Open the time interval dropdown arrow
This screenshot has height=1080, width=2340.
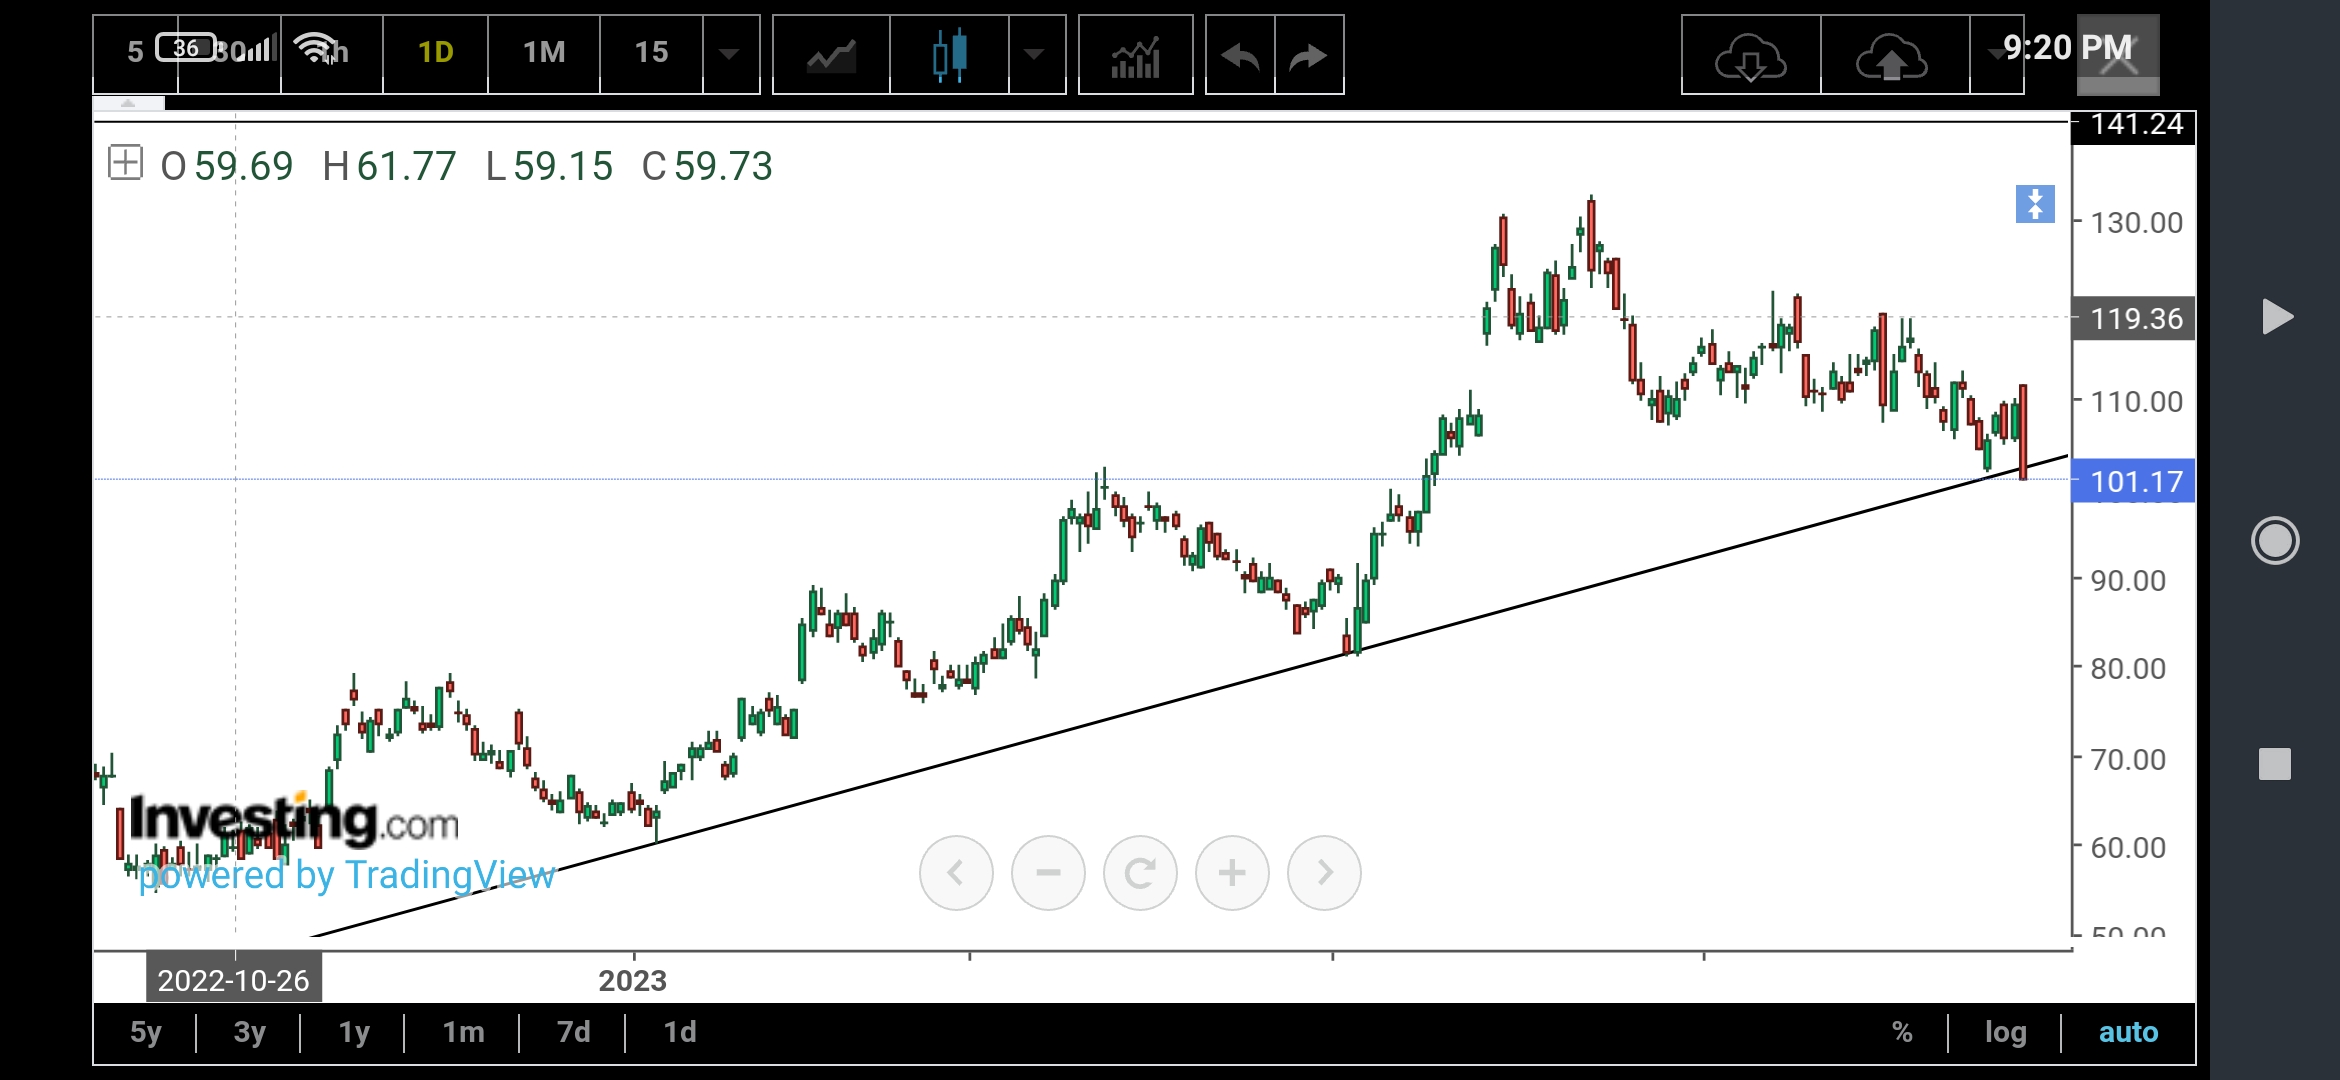730,55
